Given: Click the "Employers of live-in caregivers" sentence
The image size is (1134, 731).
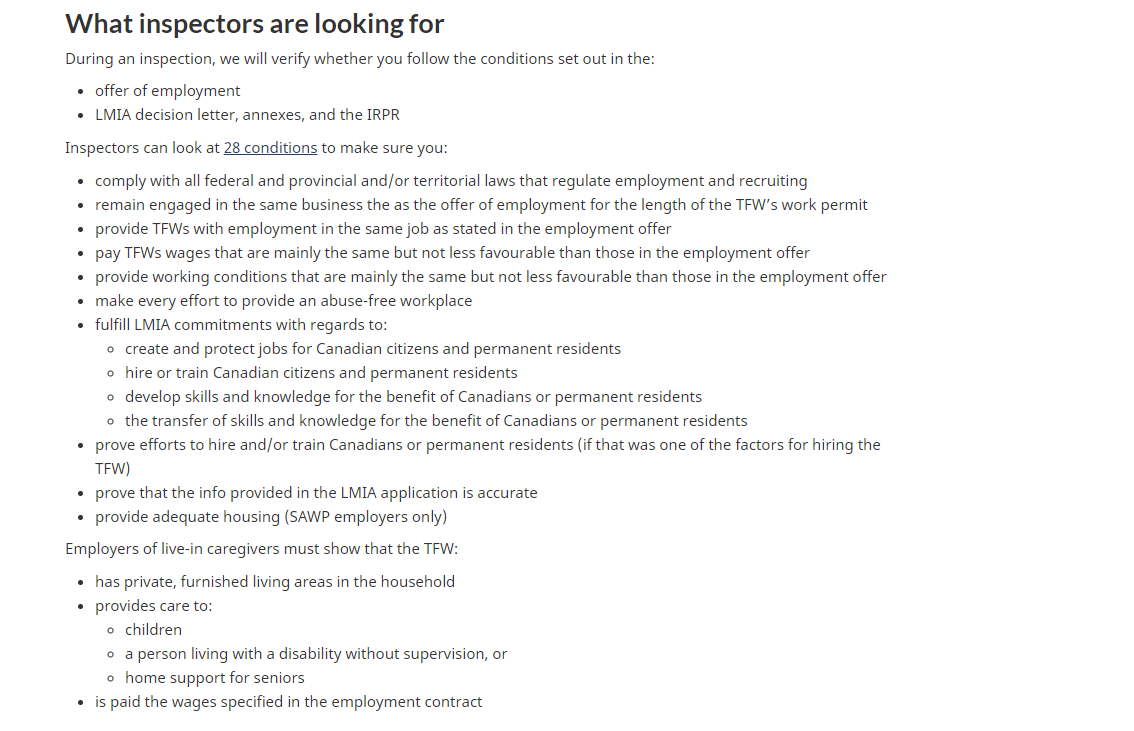Looking at the screenshot, I should [x=261, y=549].
